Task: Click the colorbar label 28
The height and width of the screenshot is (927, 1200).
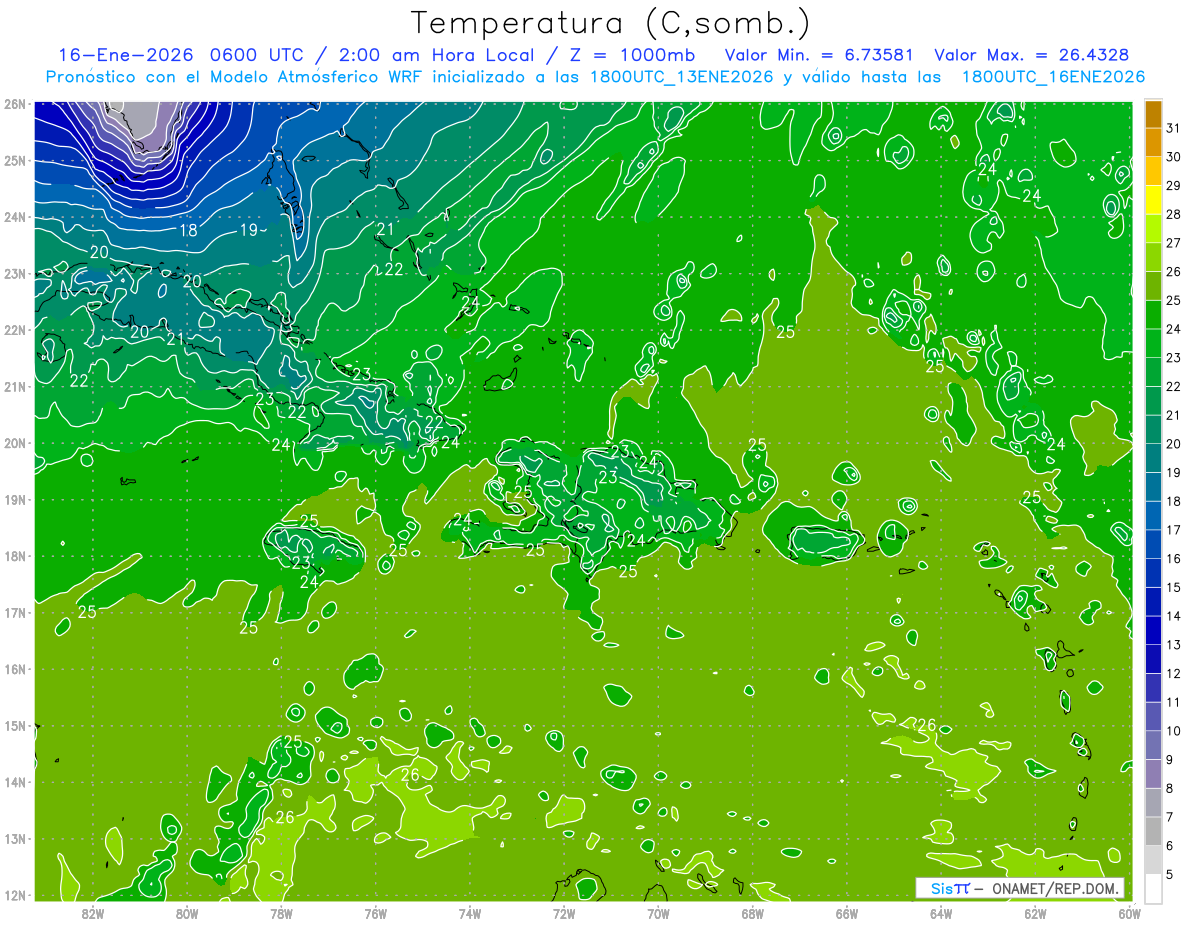Action: coord(1173,214)
